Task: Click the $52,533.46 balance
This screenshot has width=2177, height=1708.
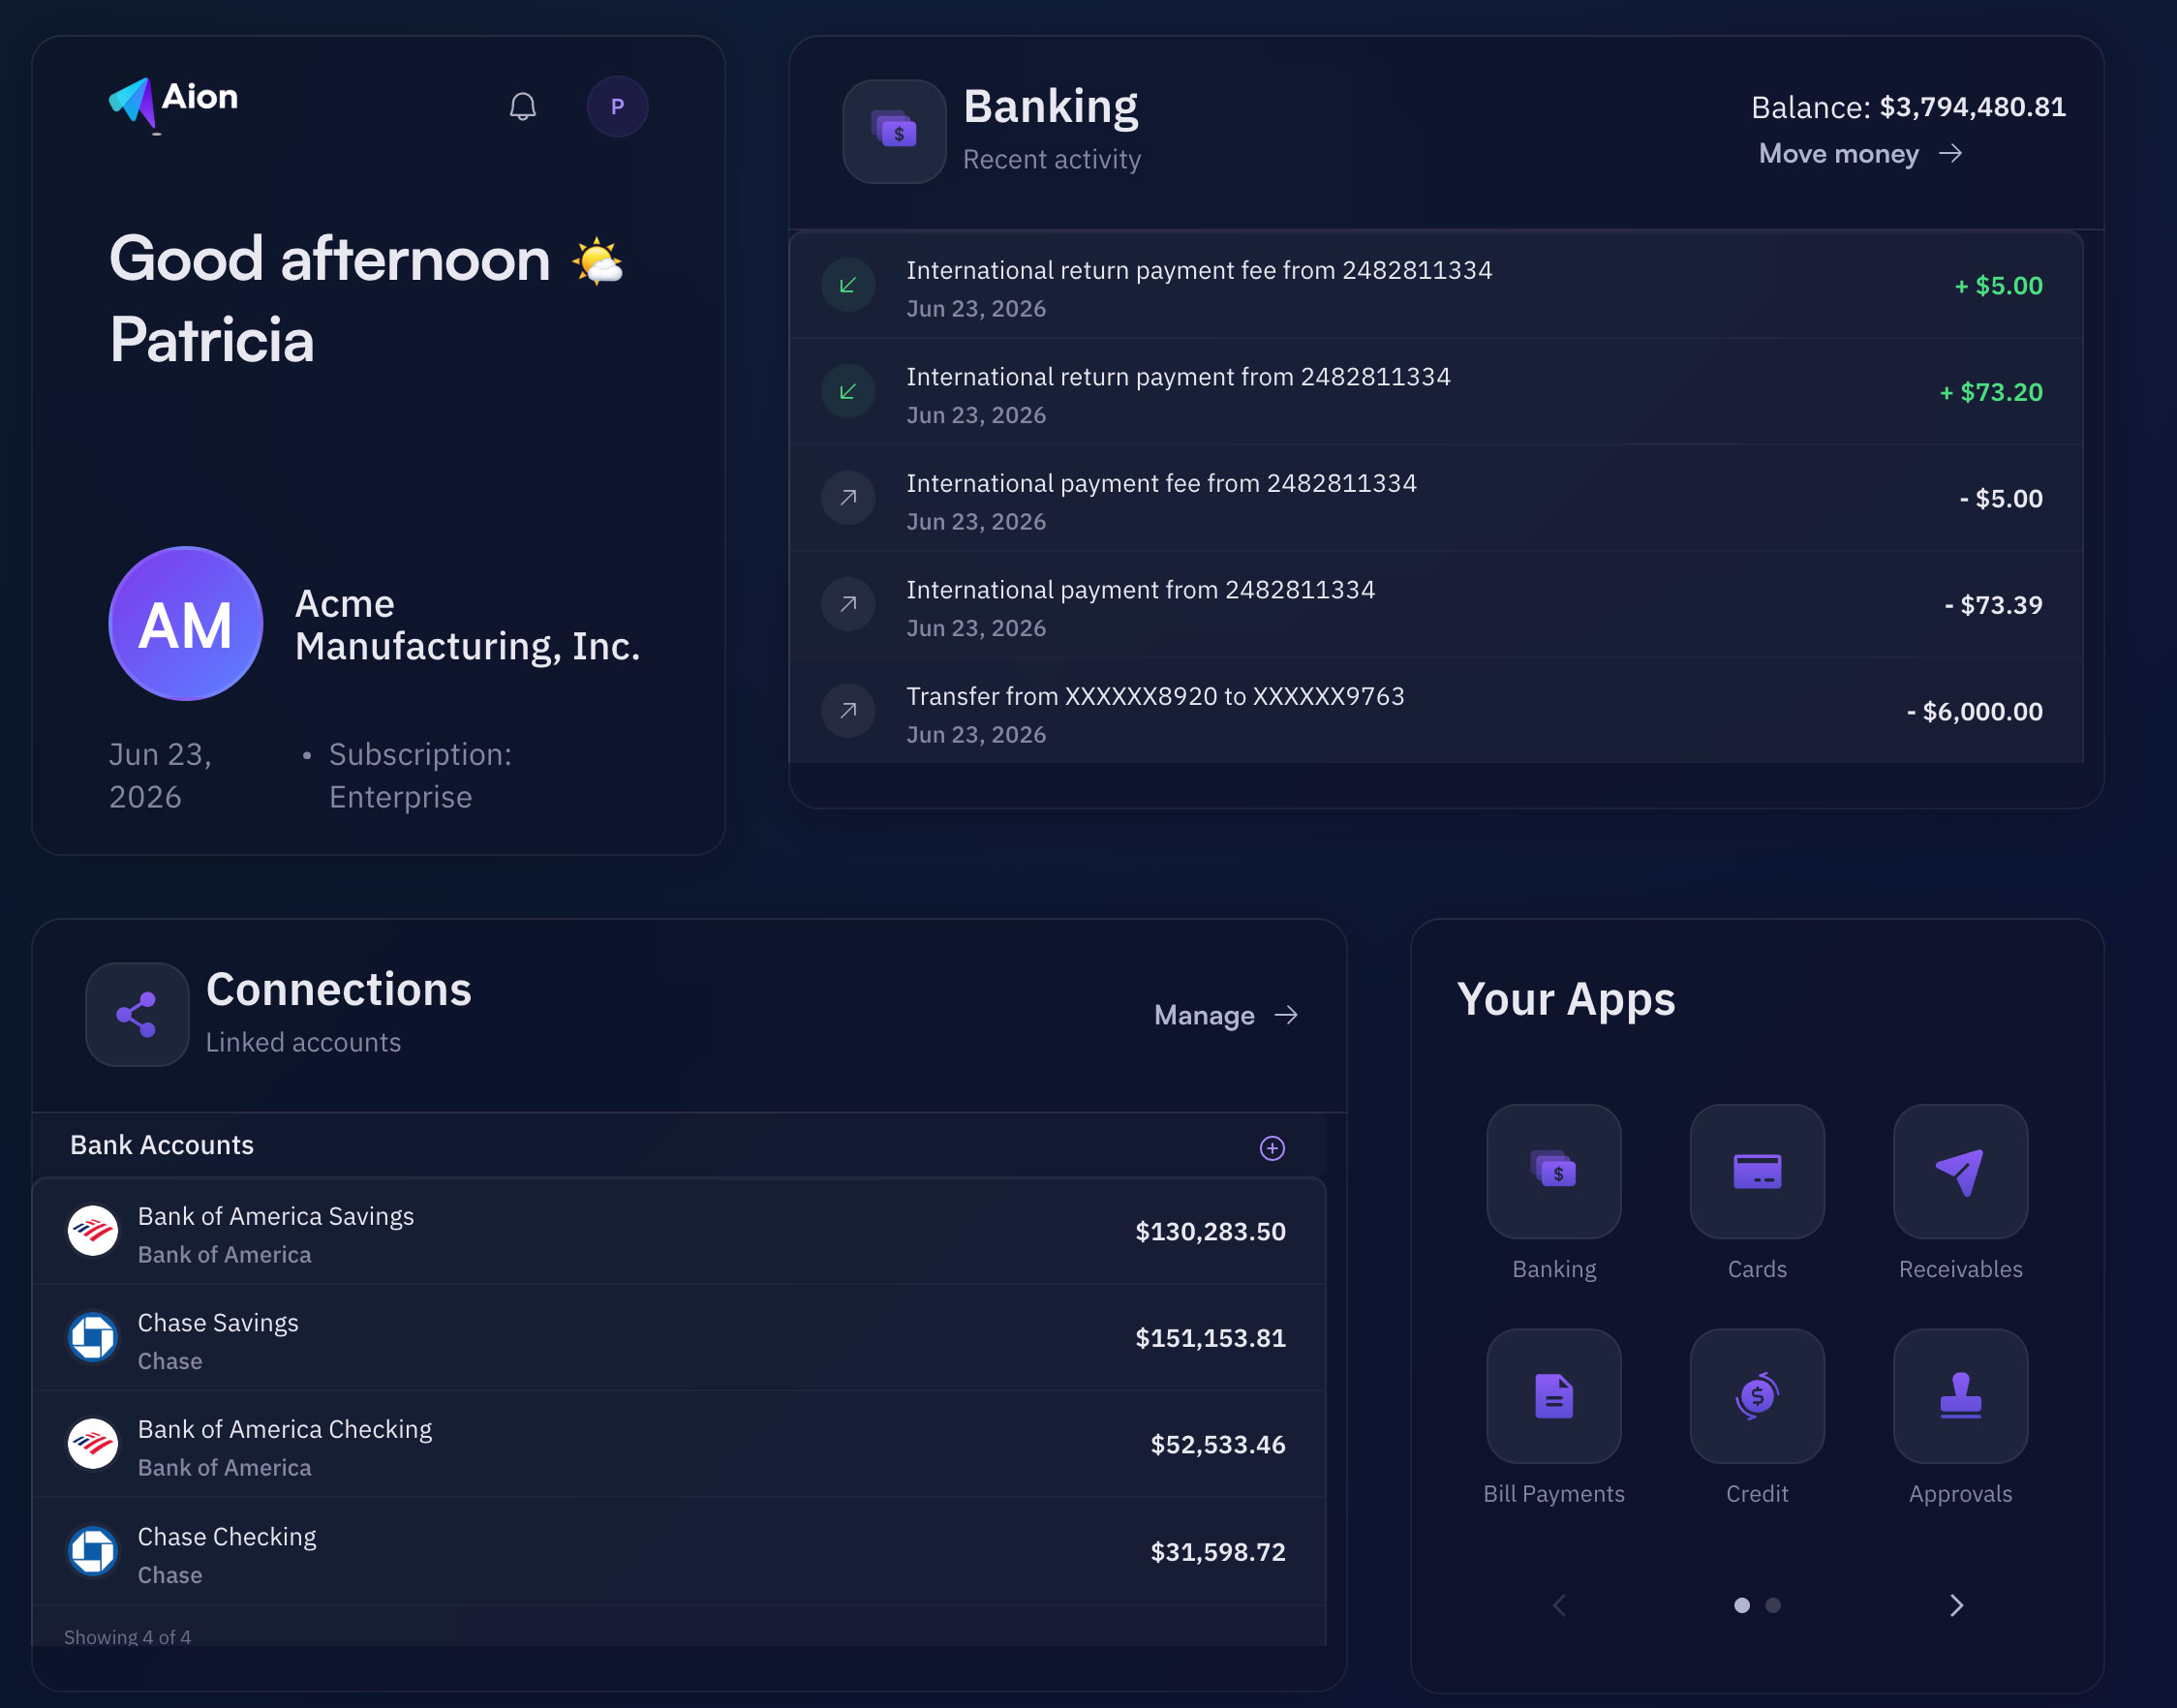Action: [1217, 1445]
